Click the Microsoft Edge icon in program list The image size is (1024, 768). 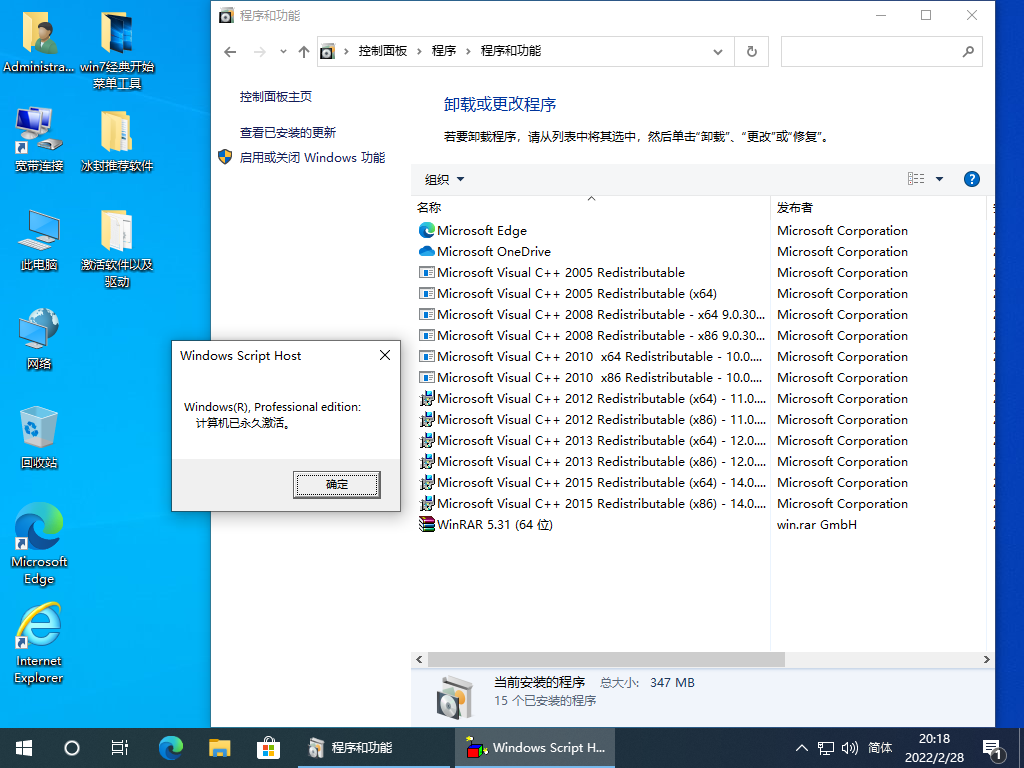click(x=426, y=230)
